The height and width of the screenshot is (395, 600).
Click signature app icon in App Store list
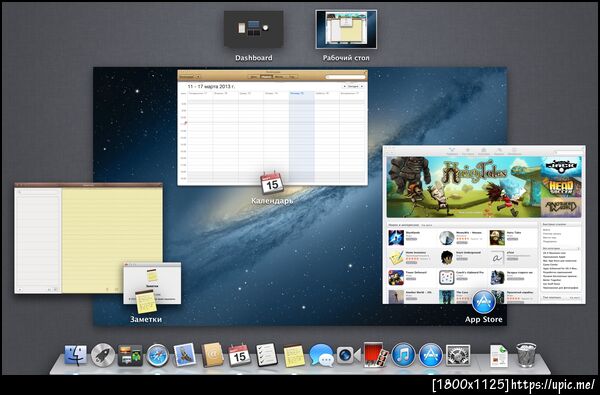(497, 258)
